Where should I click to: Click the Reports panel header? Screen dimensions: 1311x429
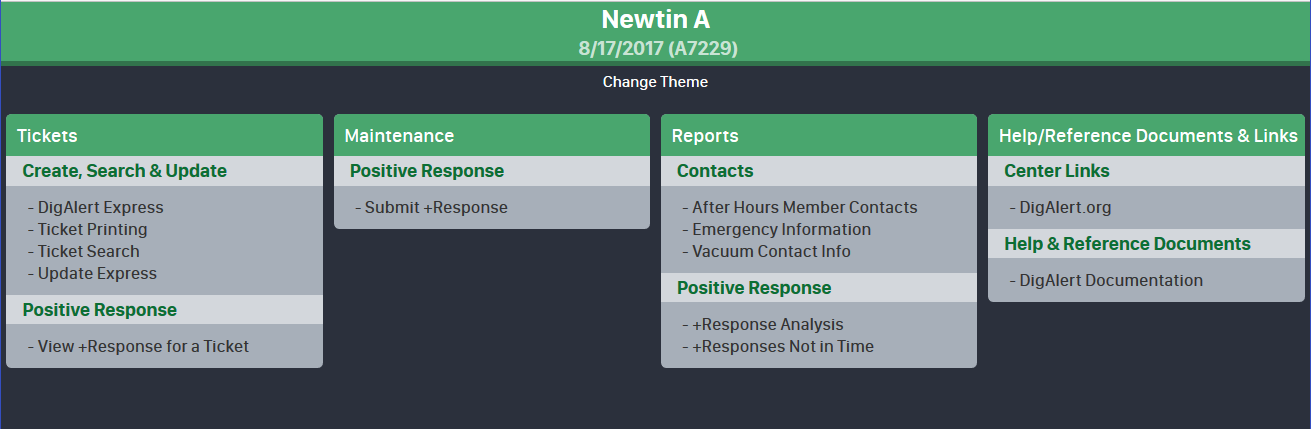pyautogui.click(x=705, y=136)
